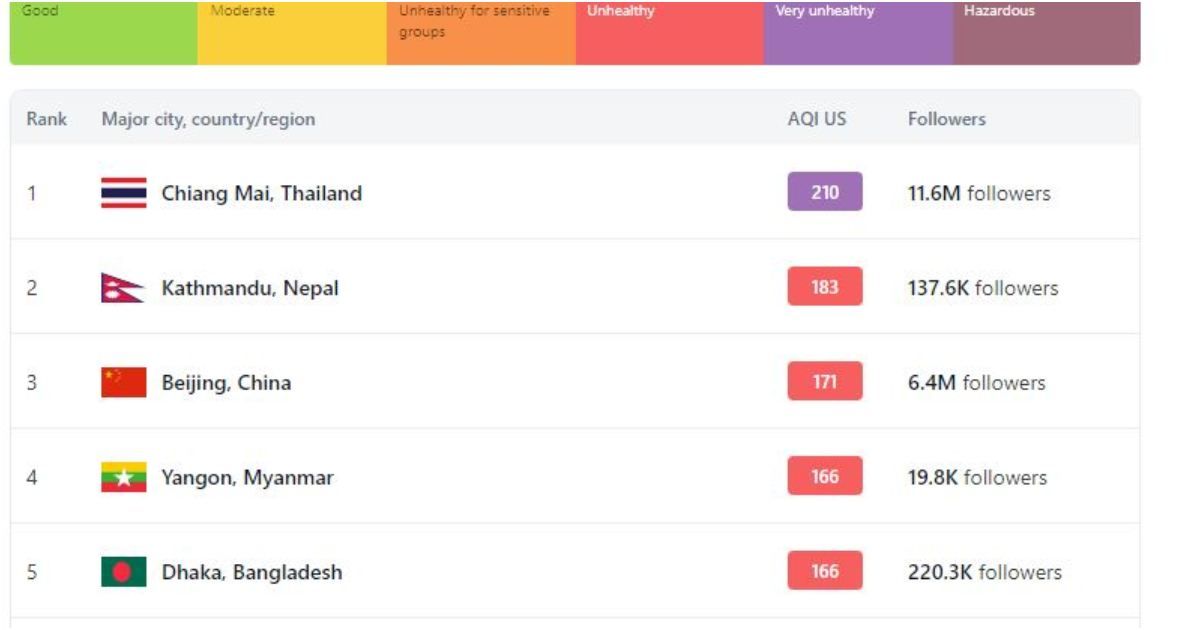Select the Beijing, China entry

pyautogui.click(x=226, y=383)
